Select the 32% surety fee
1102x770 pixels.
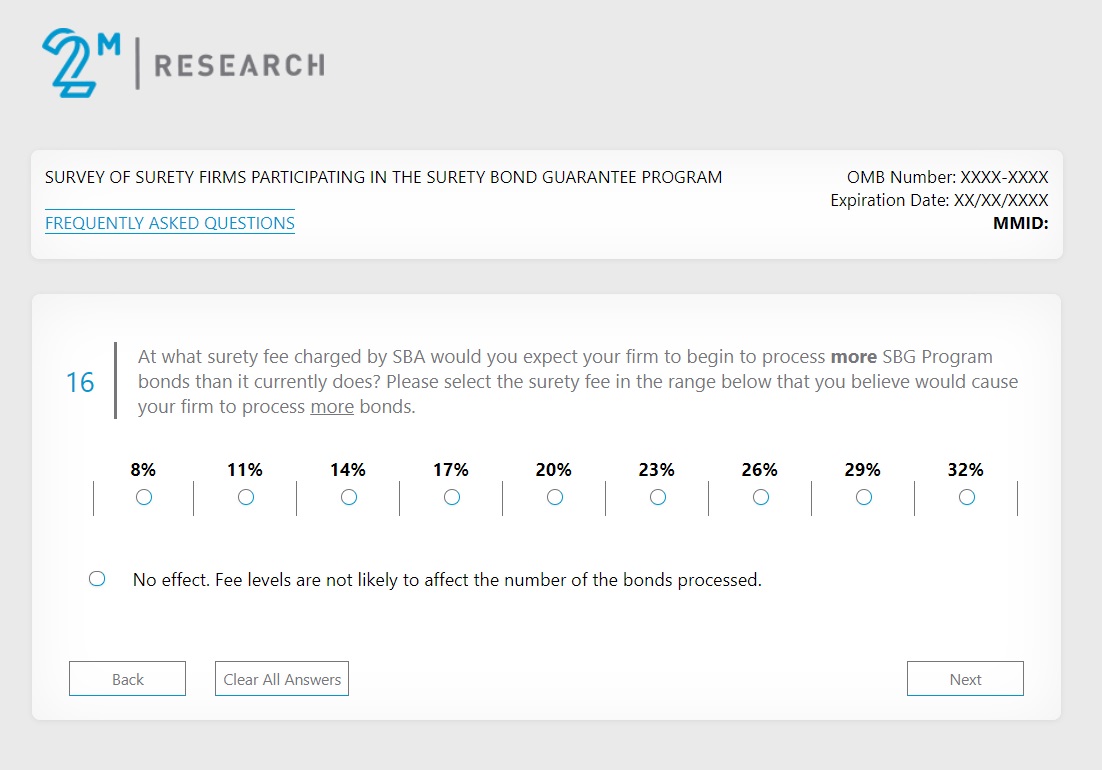[x=967, y=497]
